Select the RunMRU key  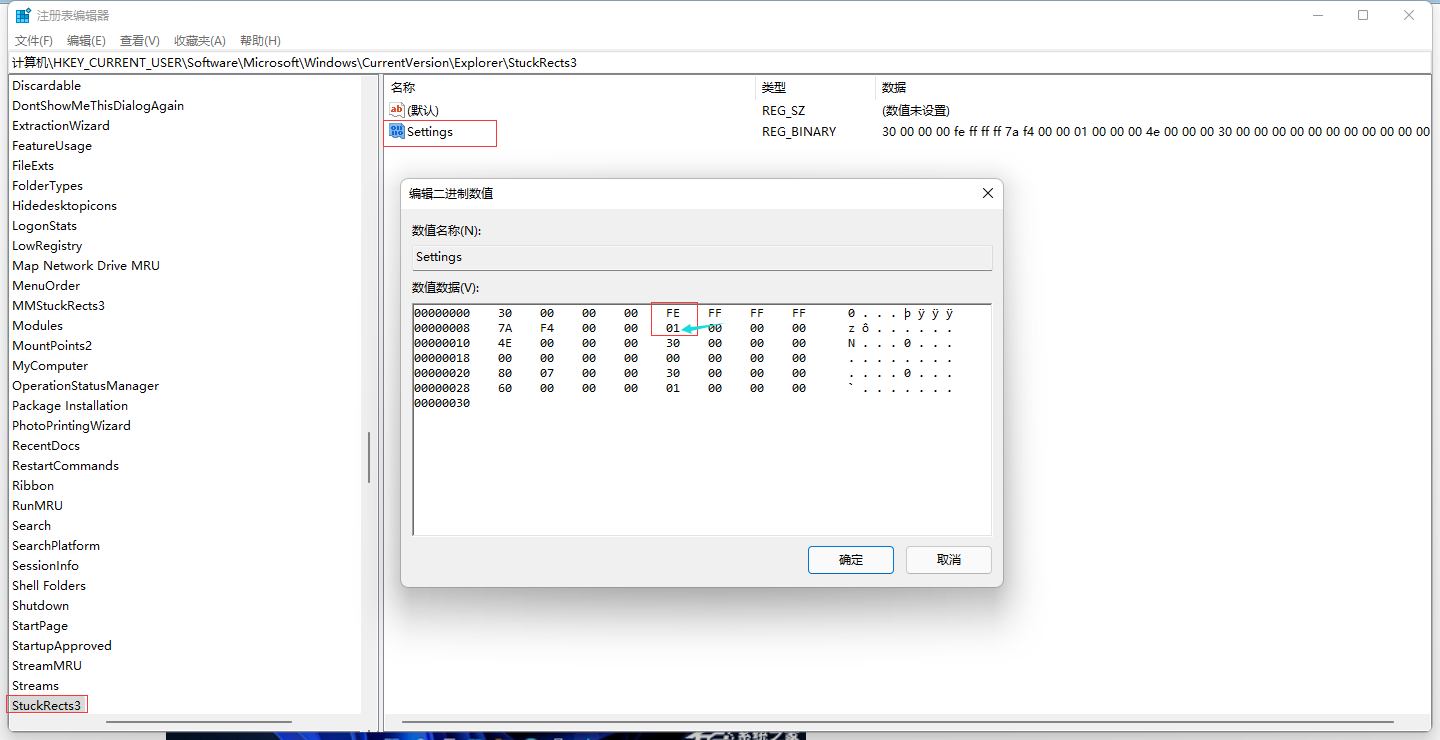(37, 505)
